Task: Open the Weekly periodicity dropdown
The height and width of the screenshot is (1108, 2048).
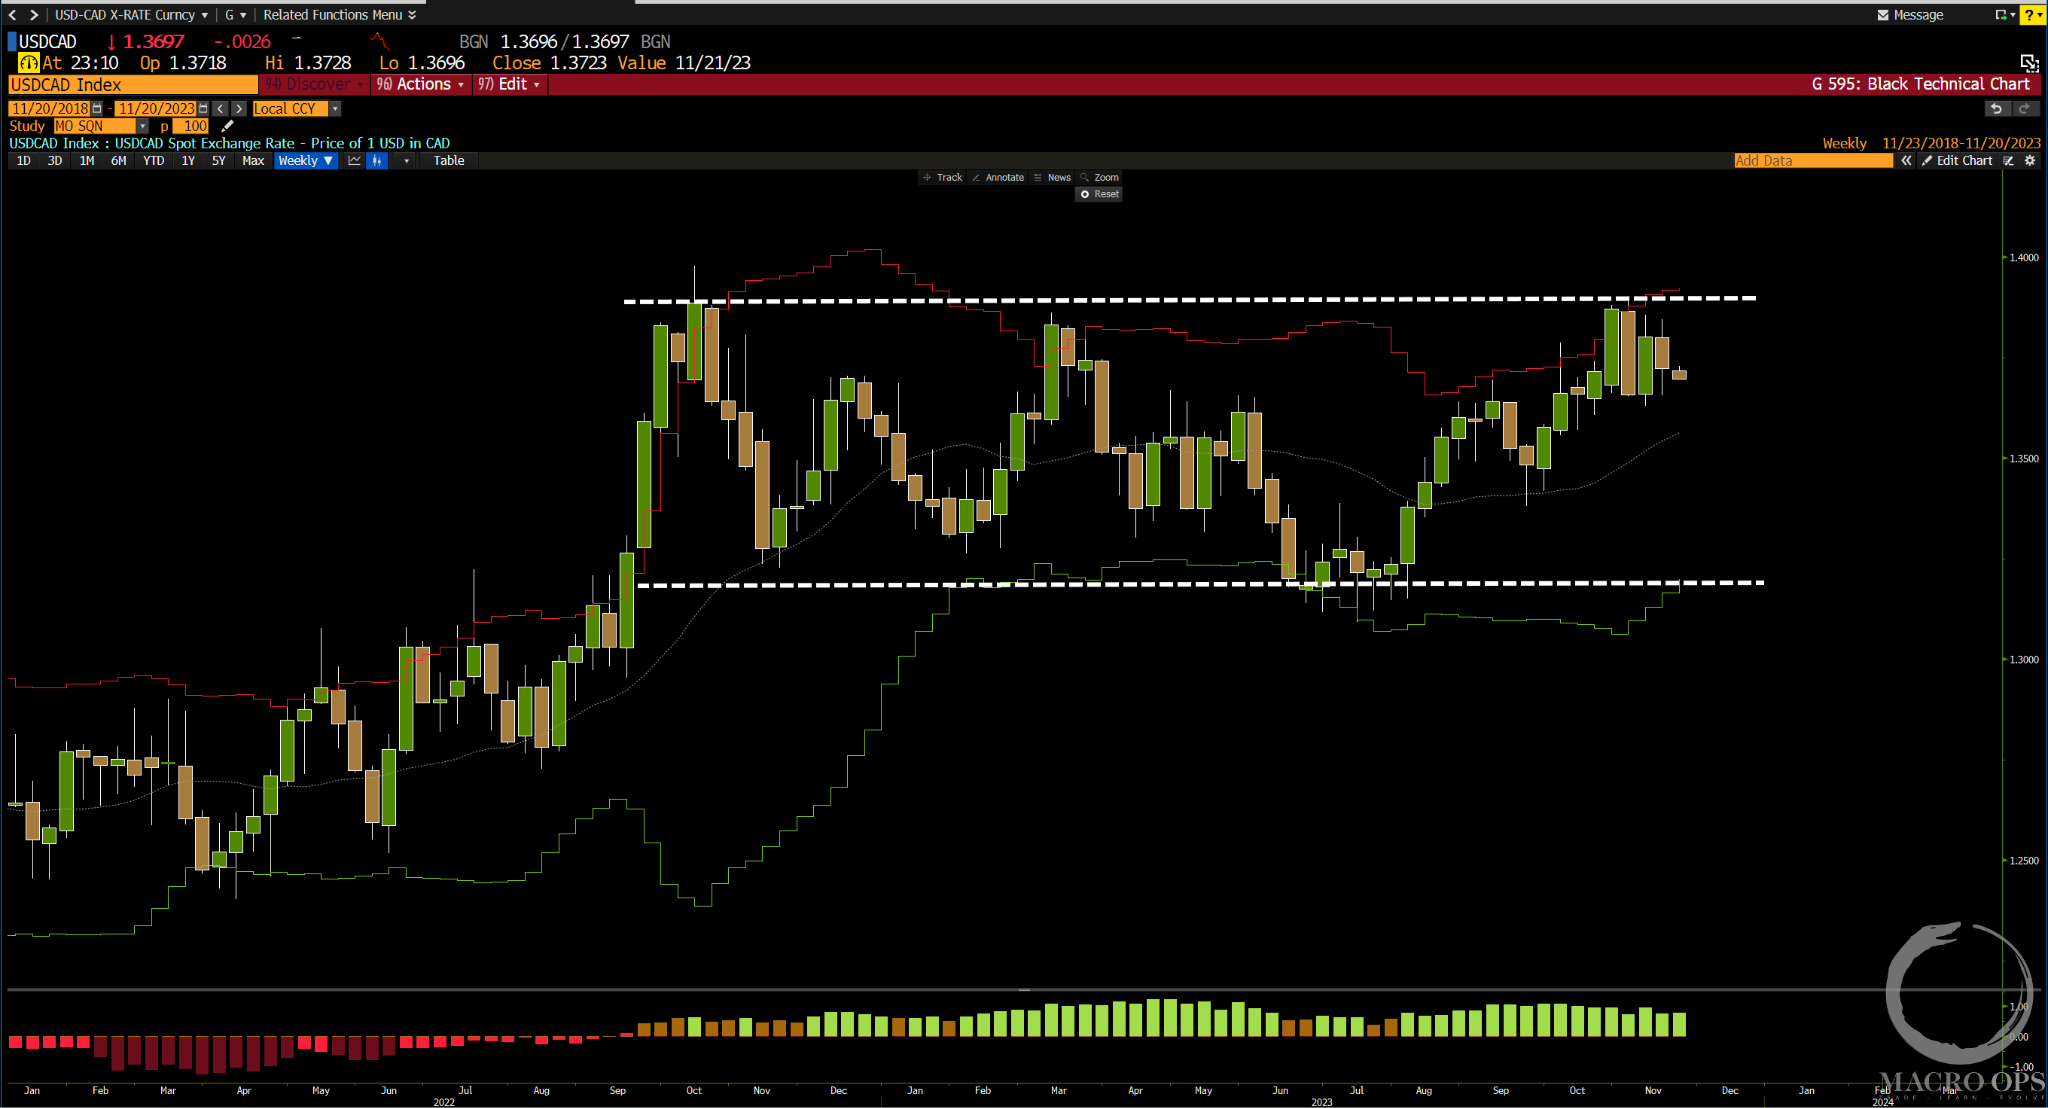Action: (305, 161)
